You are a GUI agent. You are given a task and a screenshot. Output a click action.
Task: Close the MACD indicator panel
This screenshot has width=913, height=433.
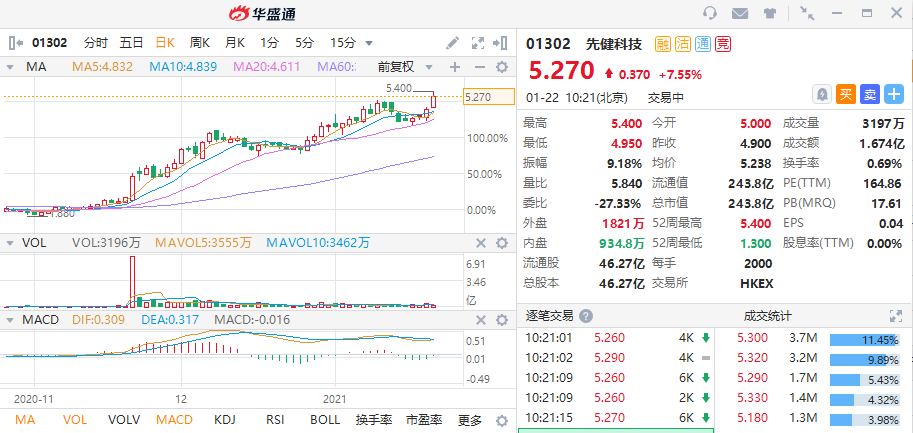(481, 320)
